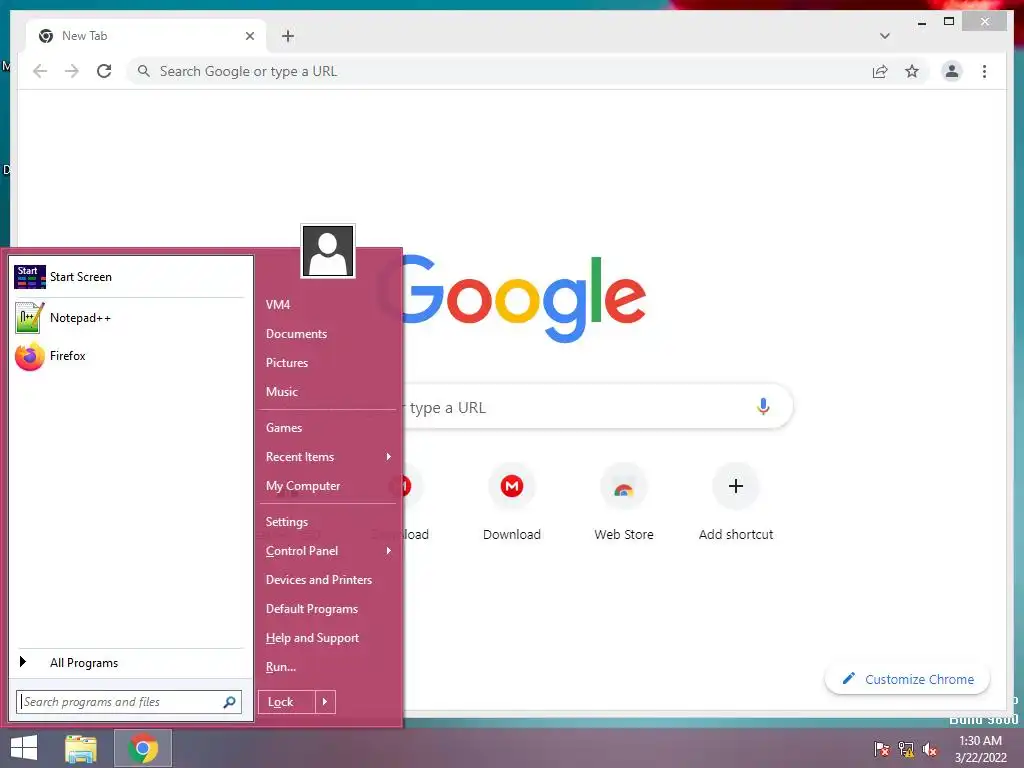Image resolution: width=1024 pixels, height=768 pixels.
Task: Expand Control Panel submenu arrow
Action: coord(389,551)
